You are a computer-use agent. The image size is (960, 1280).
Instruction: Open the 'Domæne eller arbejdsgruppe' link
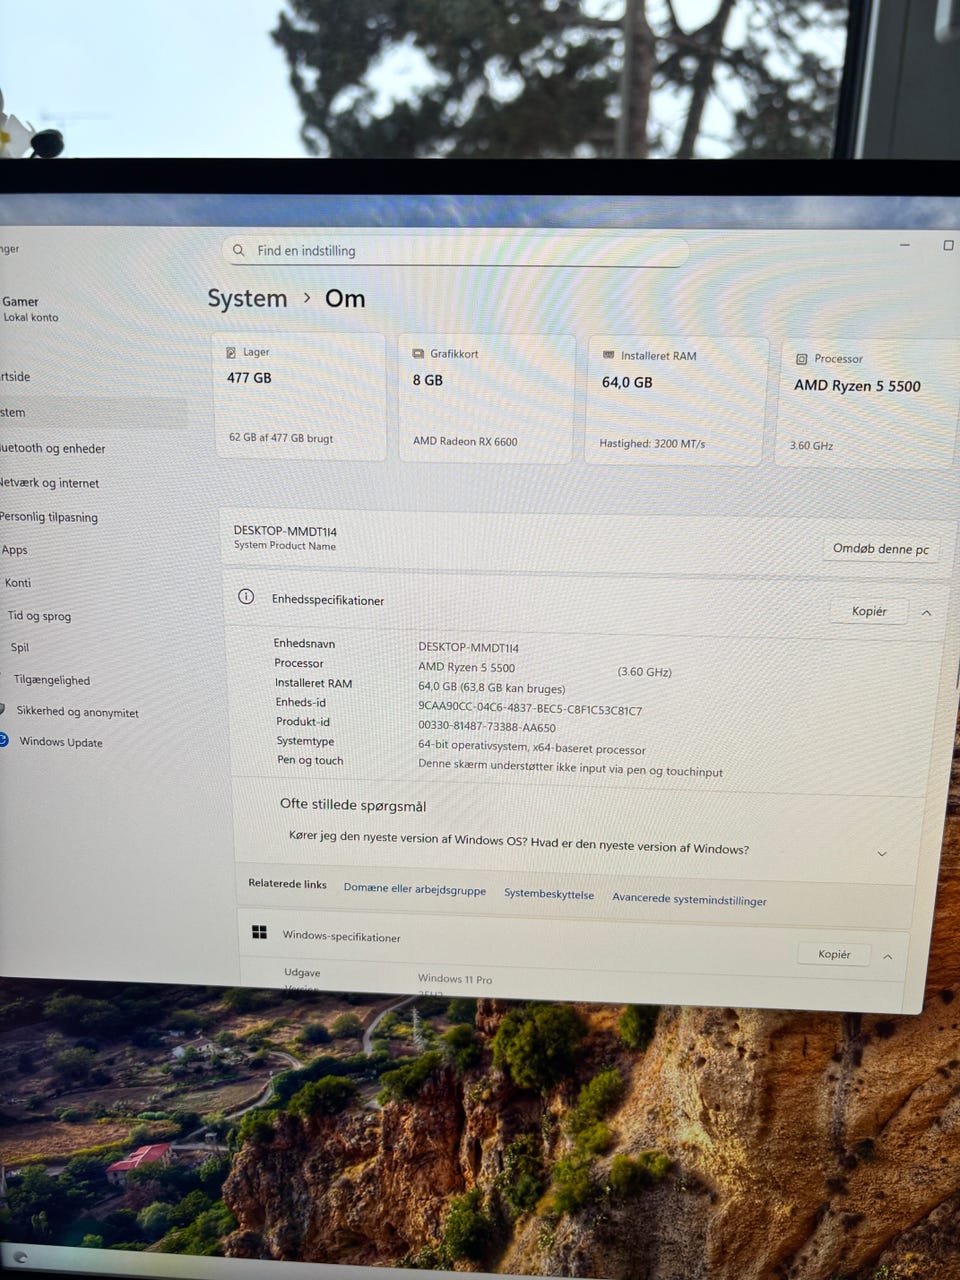point(415,889)
